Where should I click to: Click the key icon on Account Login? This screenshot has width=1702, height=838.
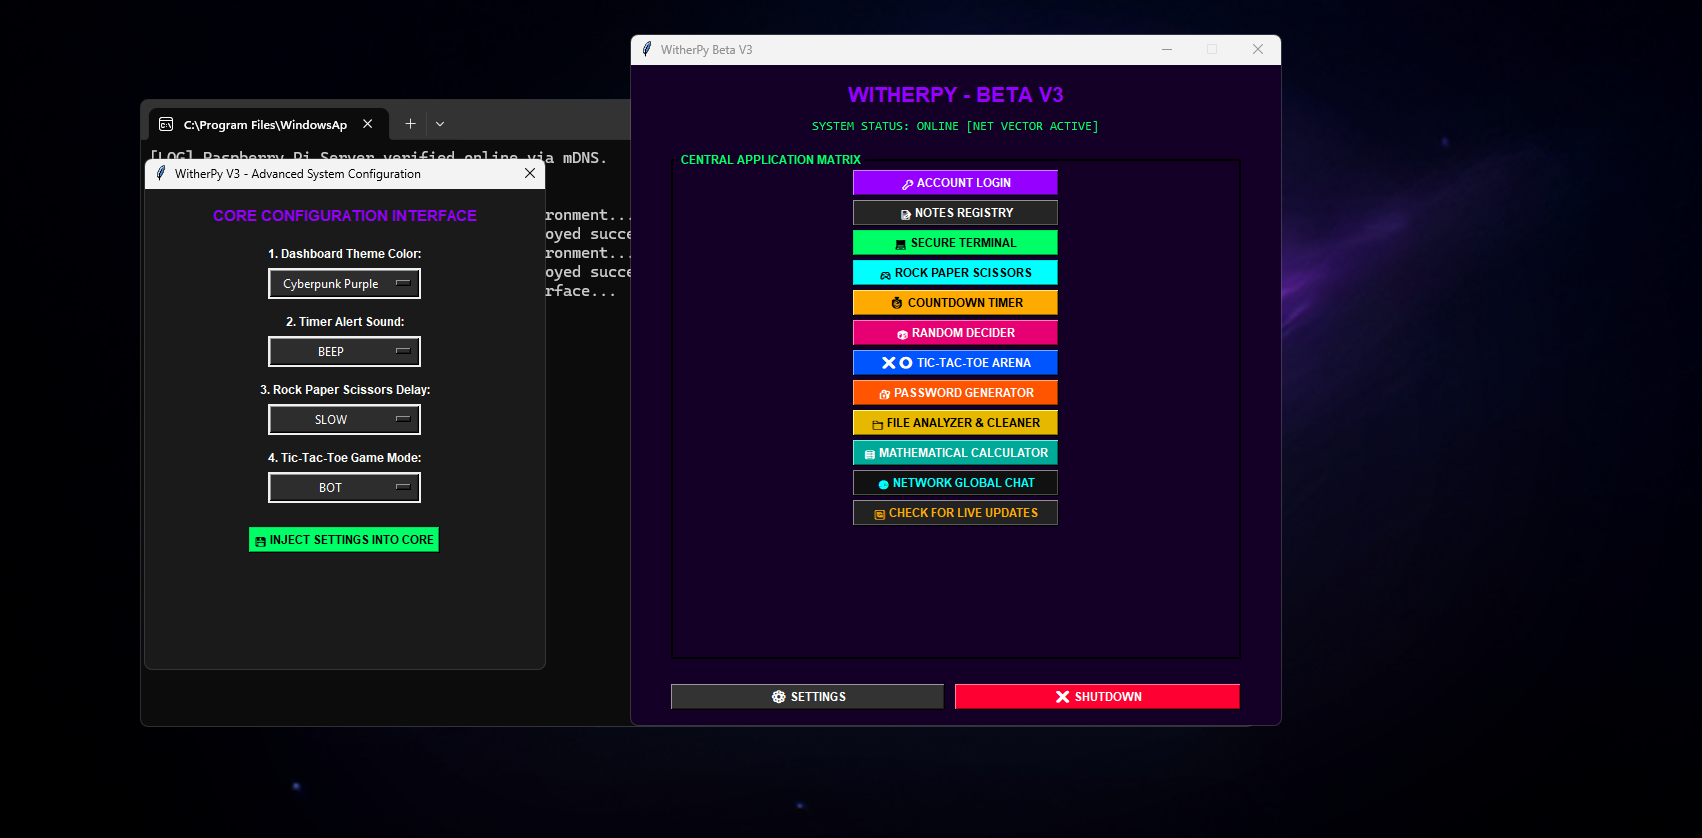tap(907, 184)
